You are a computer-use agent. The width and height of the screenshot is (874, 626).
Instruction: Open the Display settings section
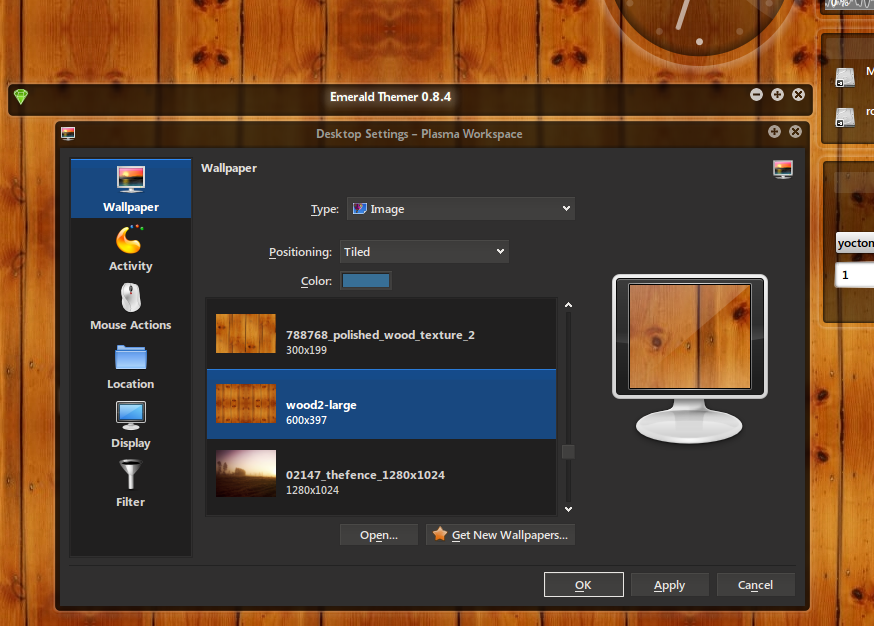[131, 425]
